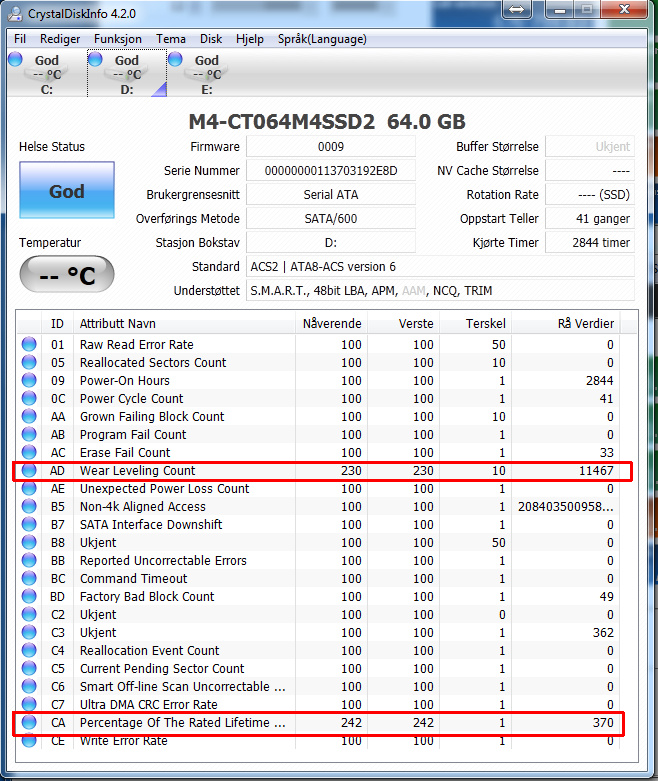Screen dimensions: 658x781
Task: Click the Nåverende column header
Action: 332,324
